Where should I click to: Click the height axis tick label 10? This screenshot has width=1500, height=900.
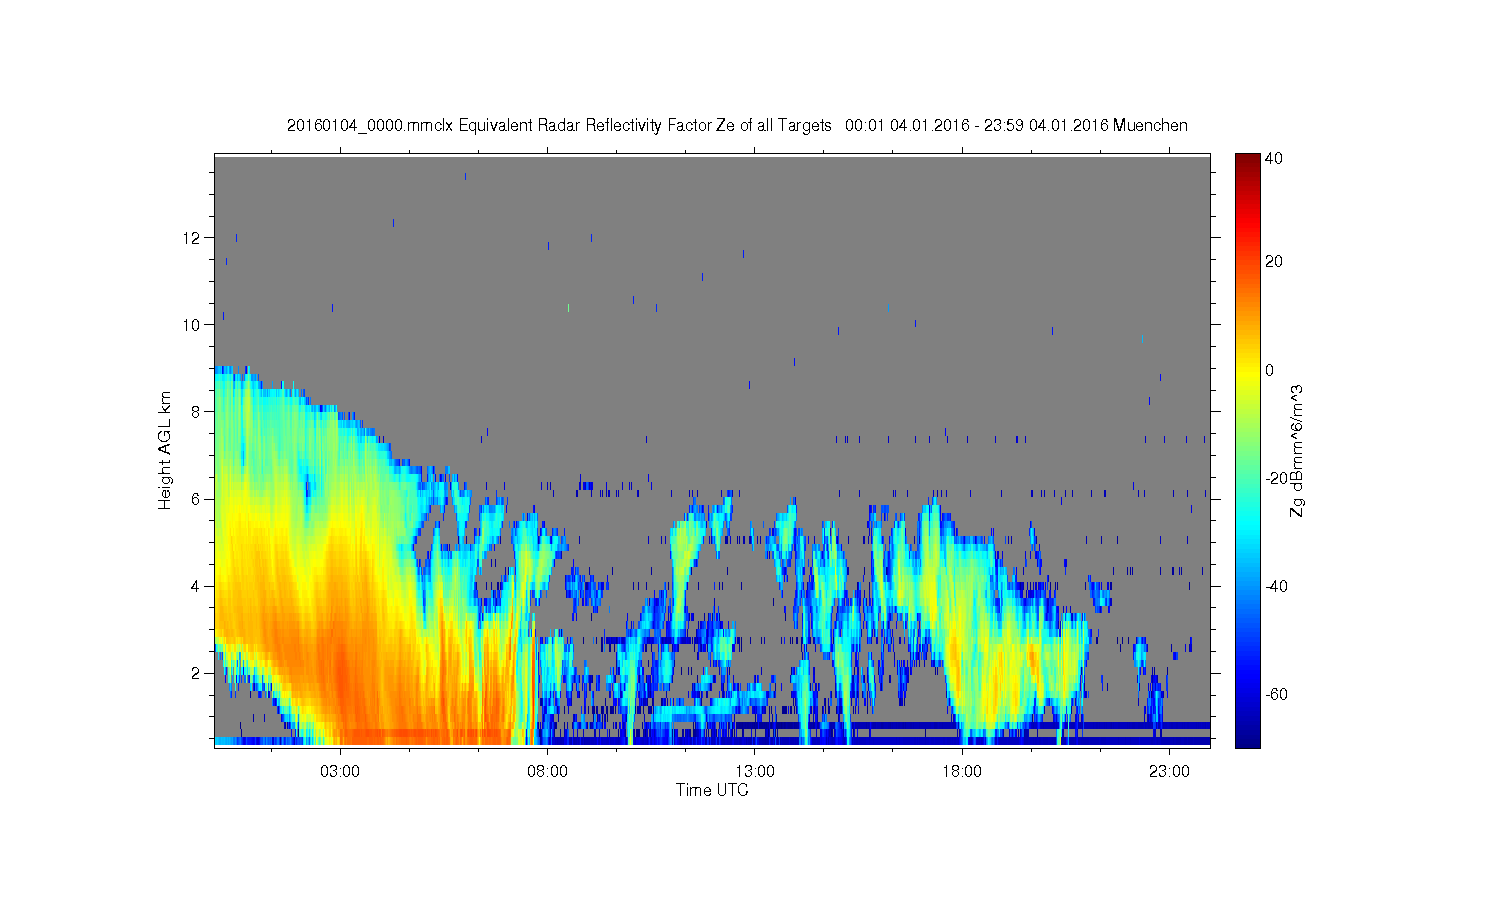(x=193, y=325)
